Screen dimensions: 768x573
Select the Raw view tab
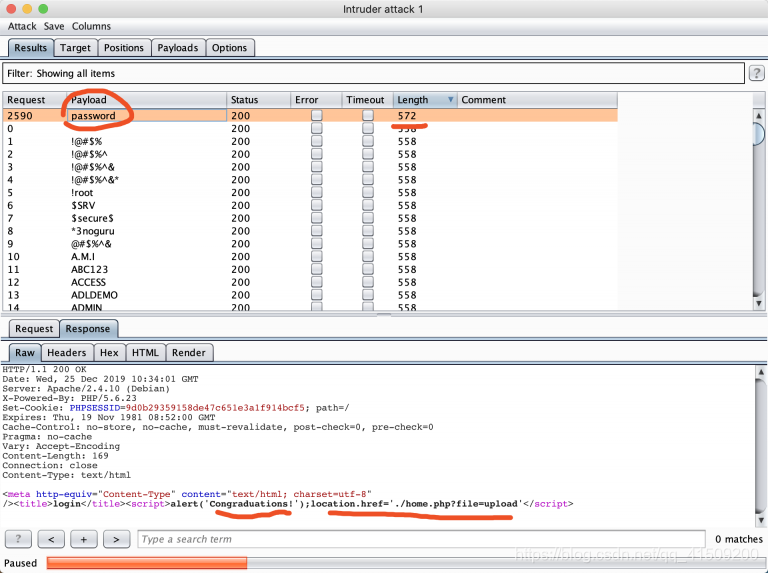click(x=24, y=353)
